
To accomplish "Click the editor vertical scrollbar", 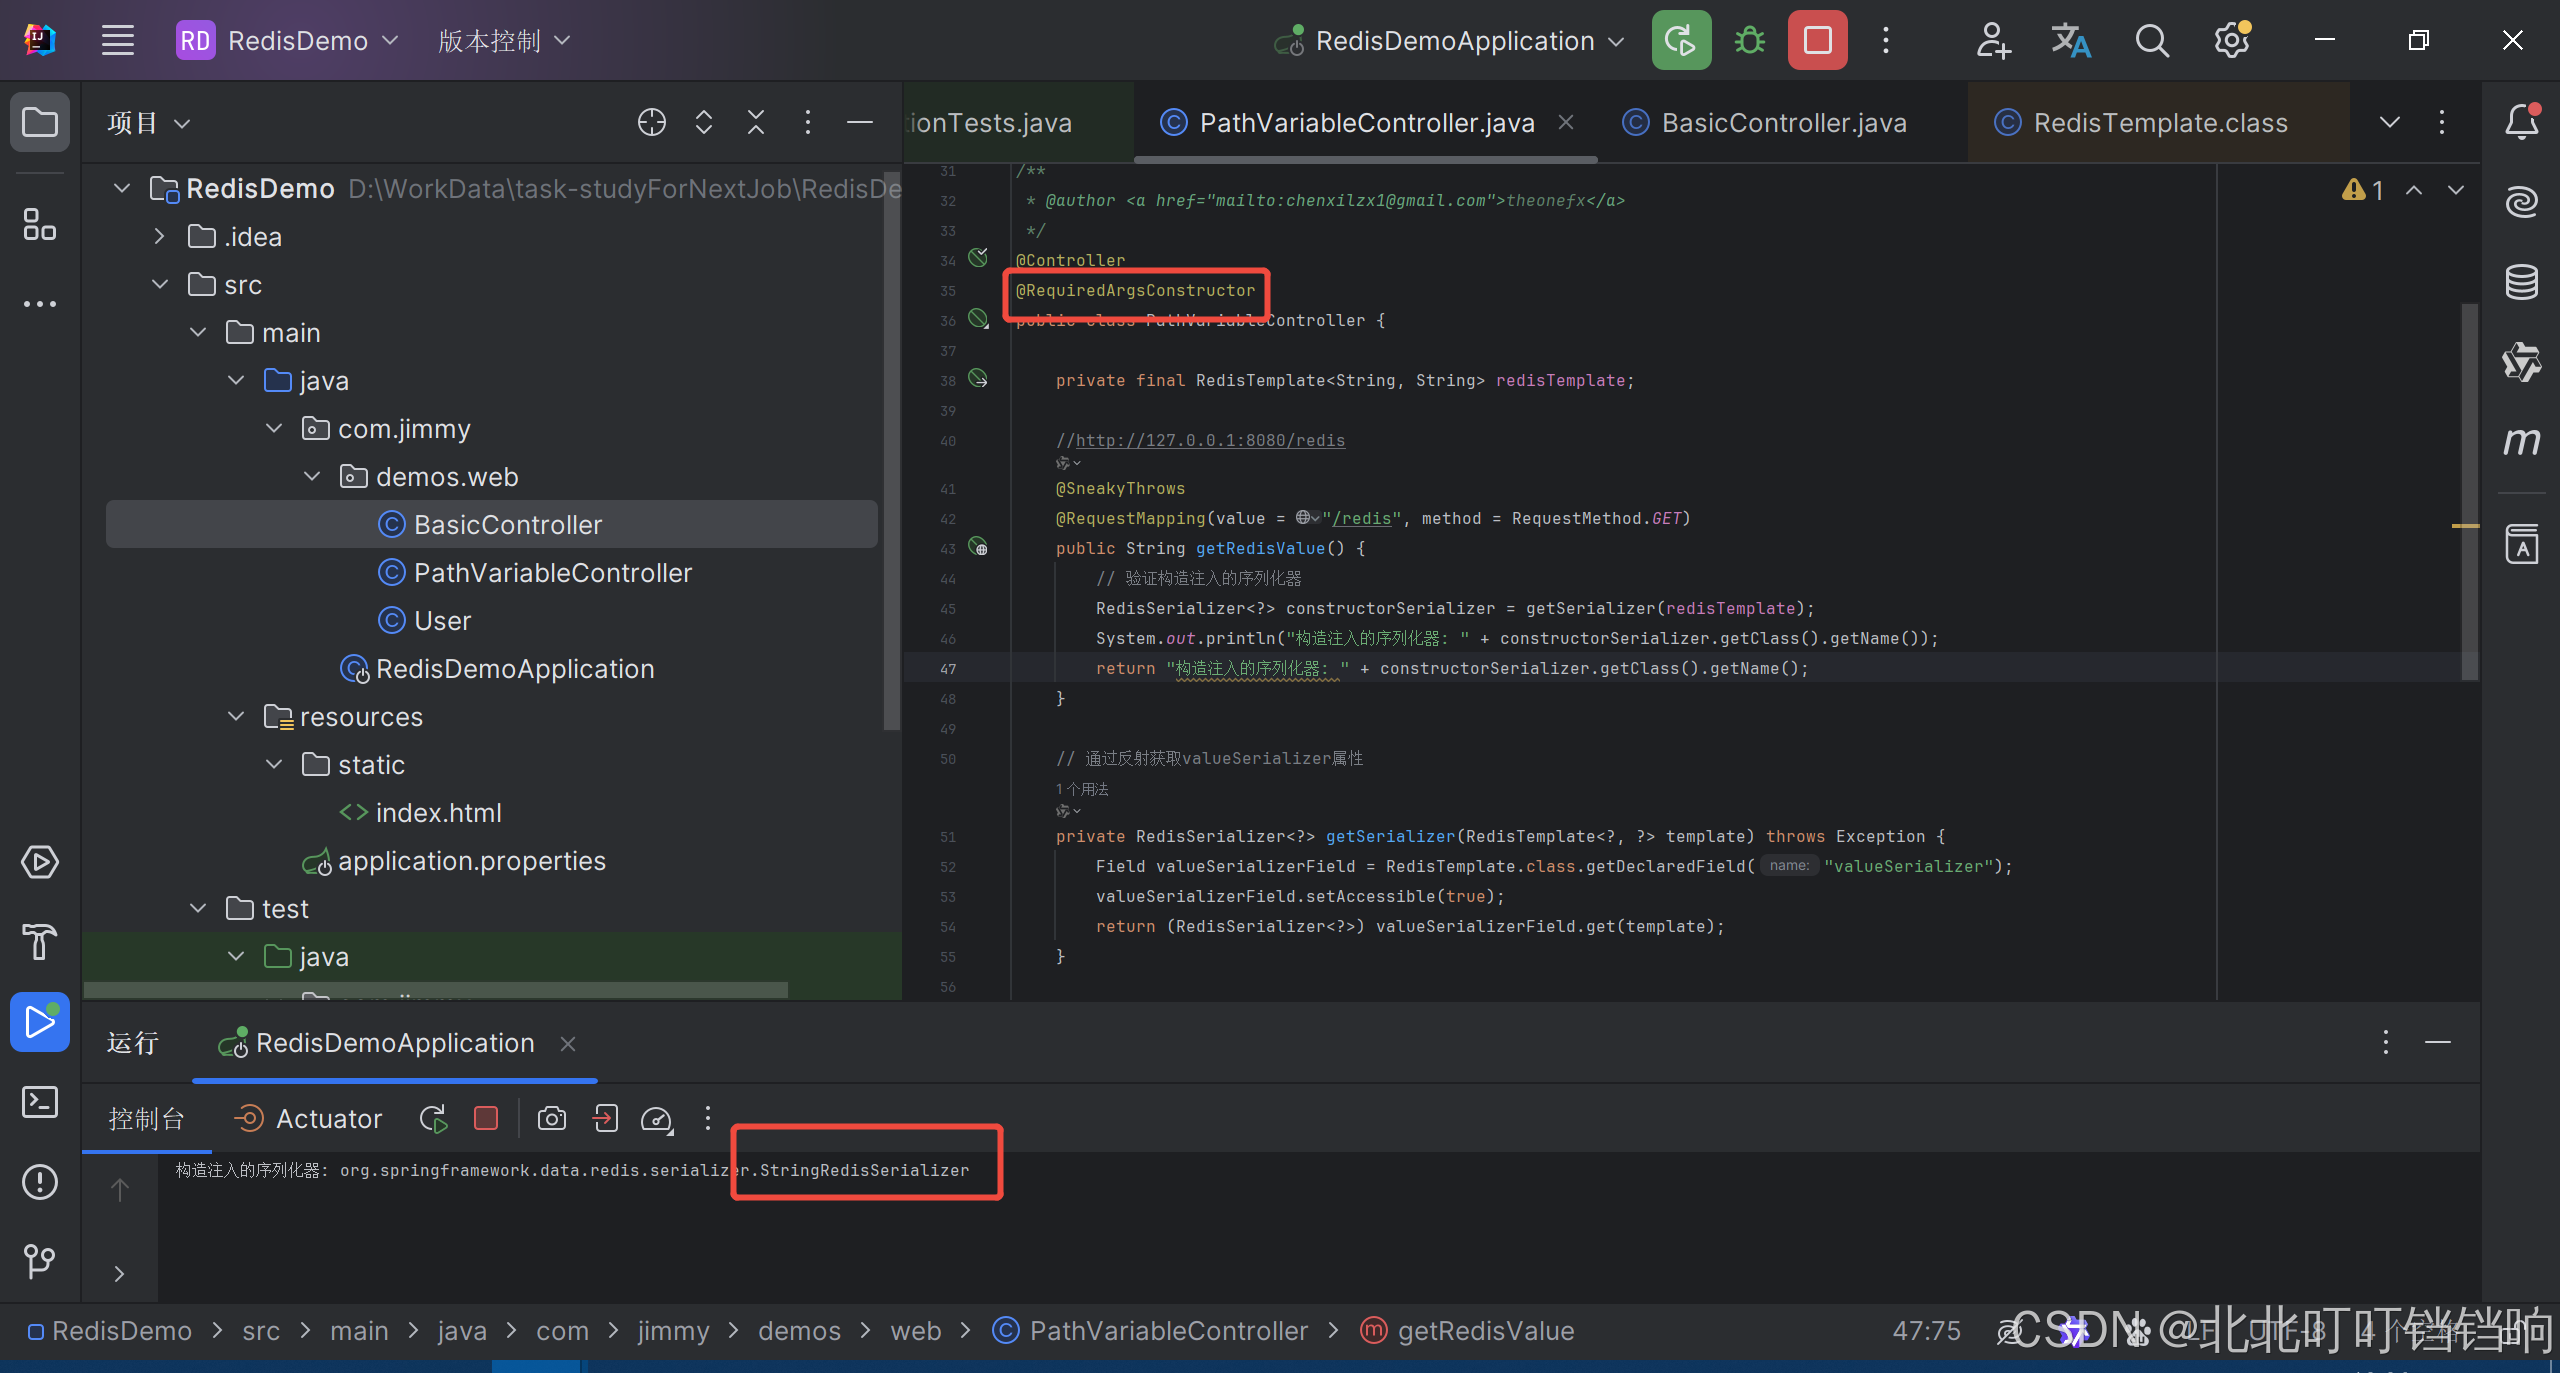I will tap(2469, 490).
